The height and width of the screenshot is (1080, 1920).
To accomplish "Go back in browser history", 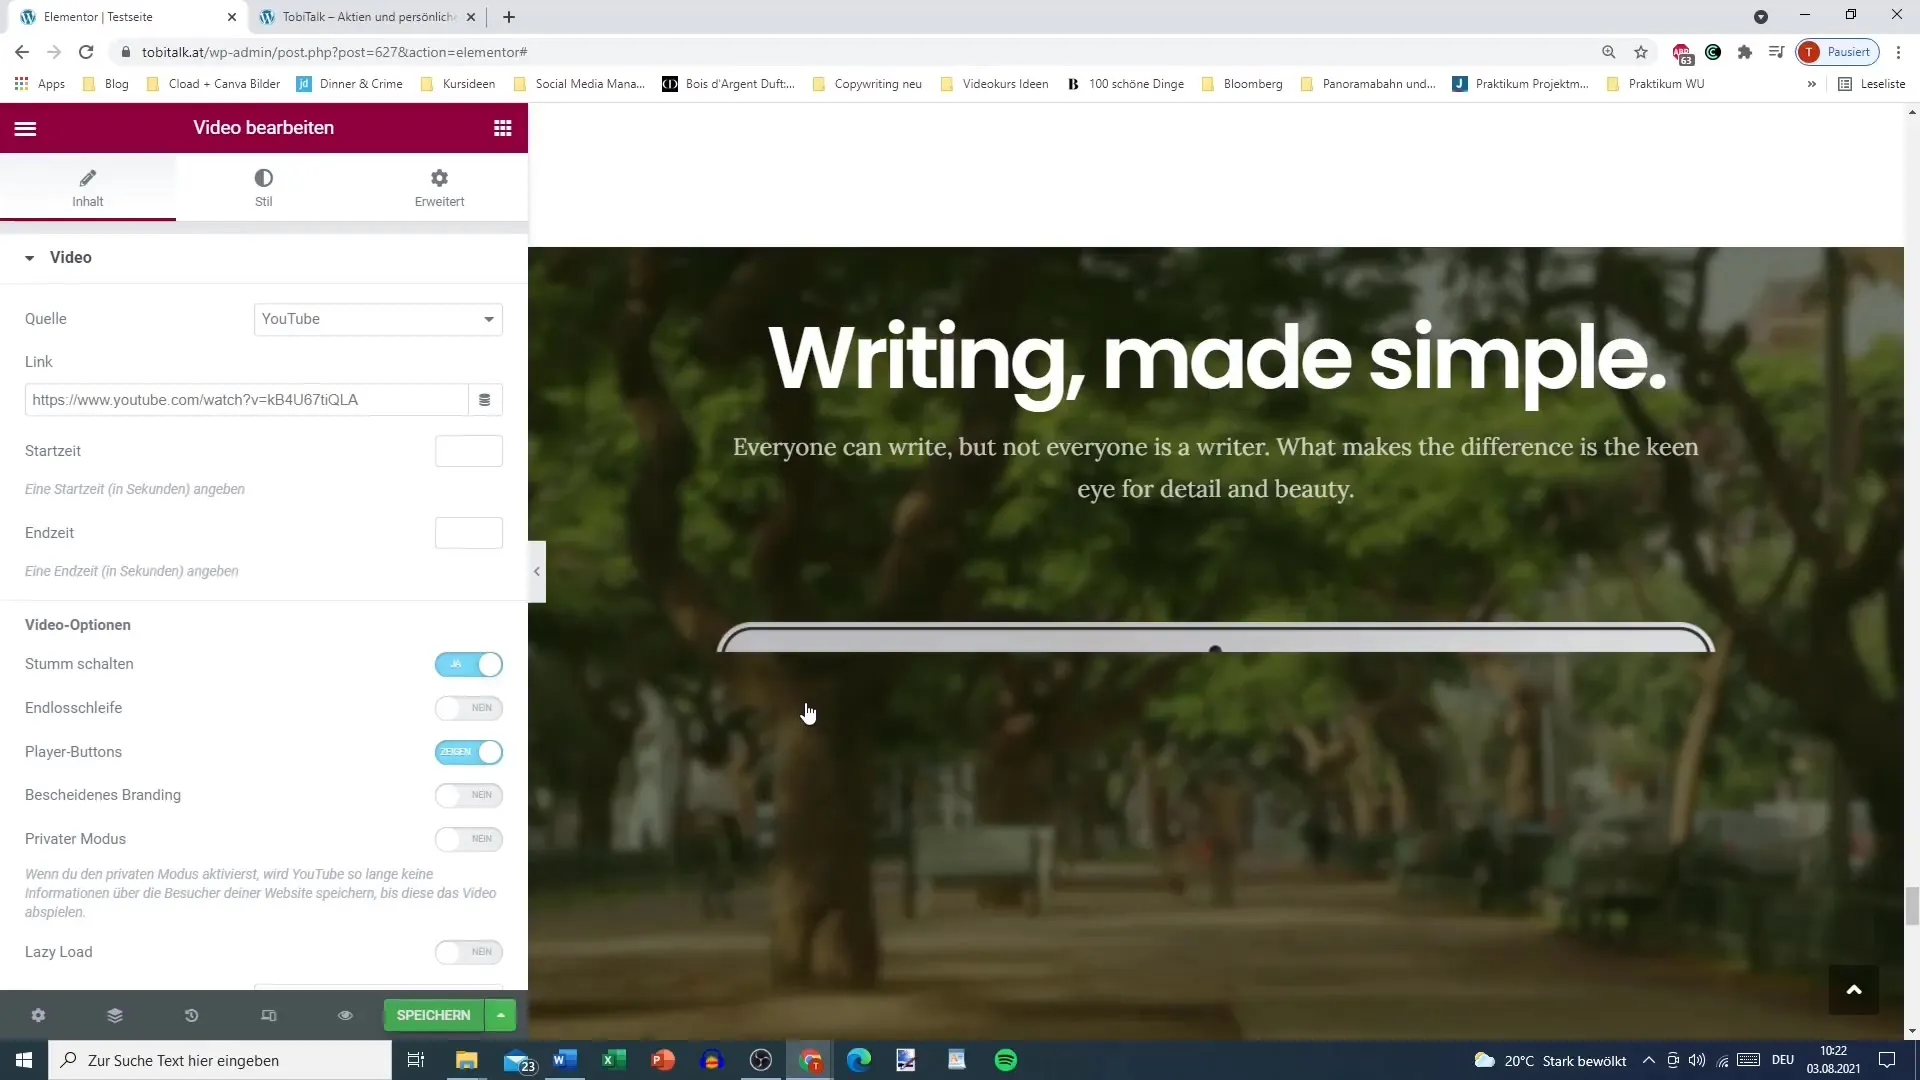I will pos(22,52).
